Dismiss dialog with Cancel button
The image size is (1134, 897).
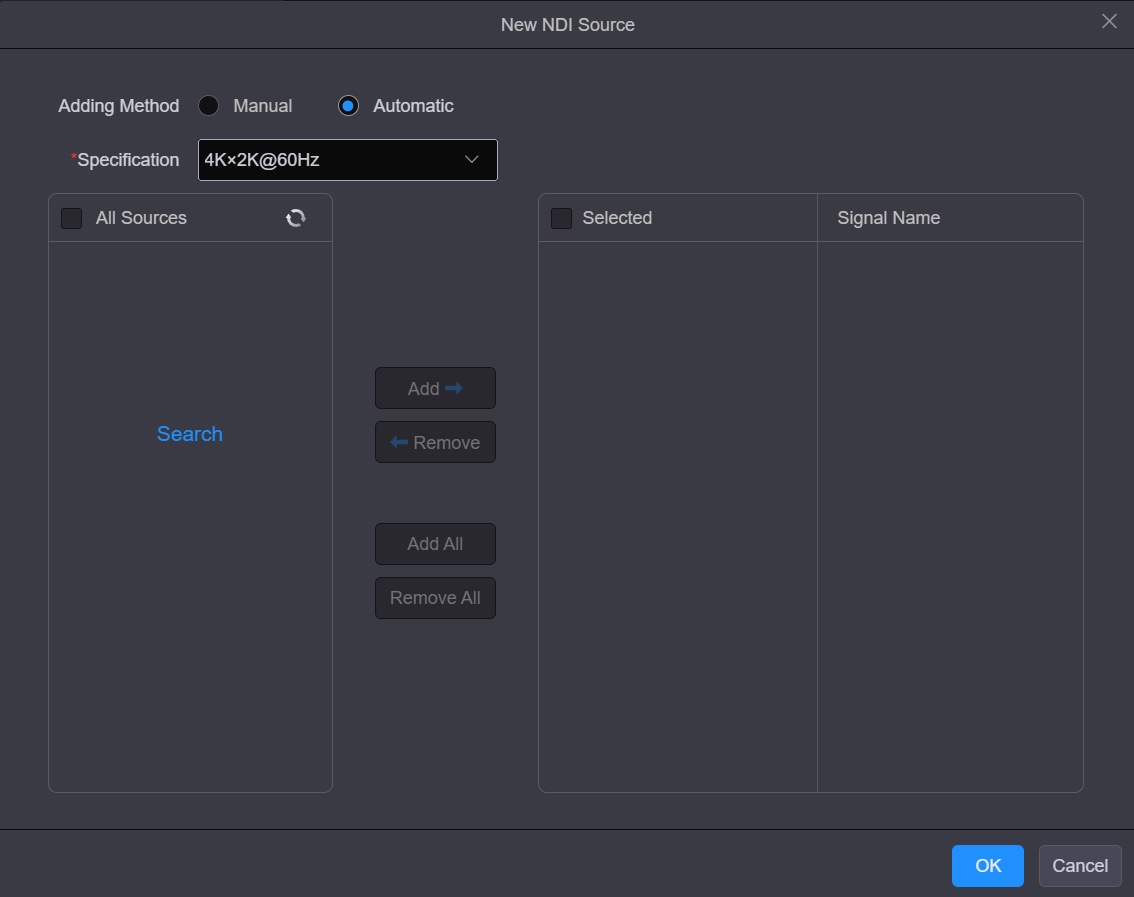pos(1079,865)
